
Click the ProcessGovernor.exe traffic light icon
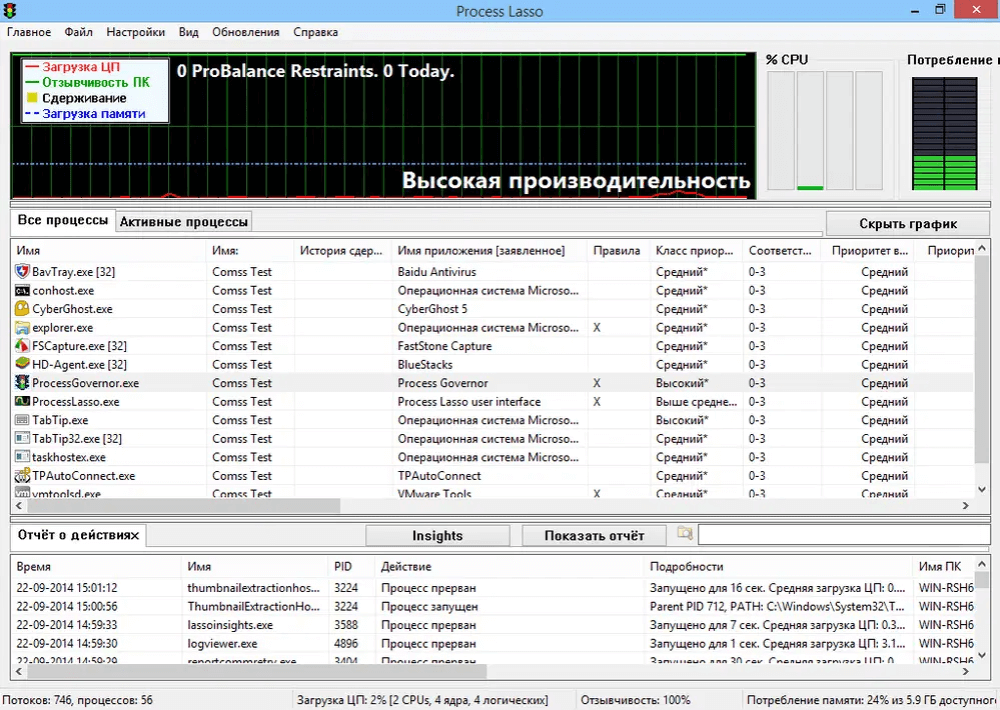tap(23, 383)
